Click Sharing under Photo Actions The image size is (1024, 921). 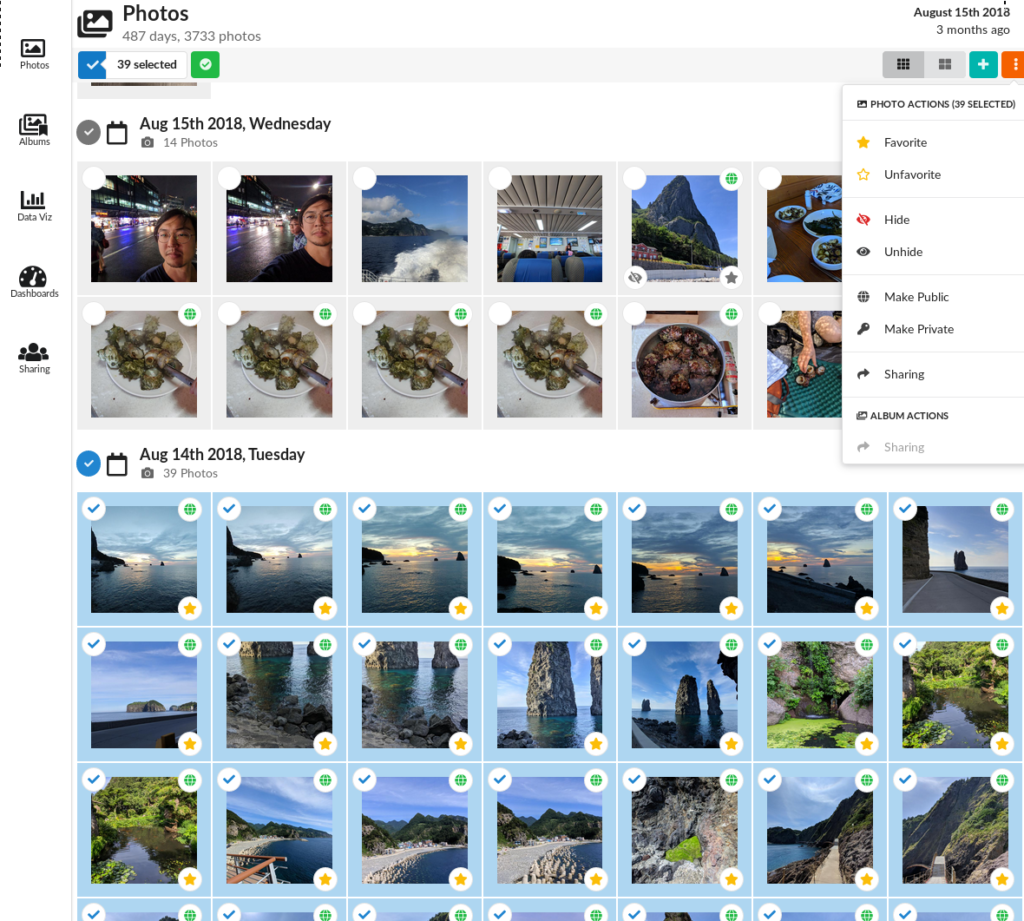click(x=904, y=374)
